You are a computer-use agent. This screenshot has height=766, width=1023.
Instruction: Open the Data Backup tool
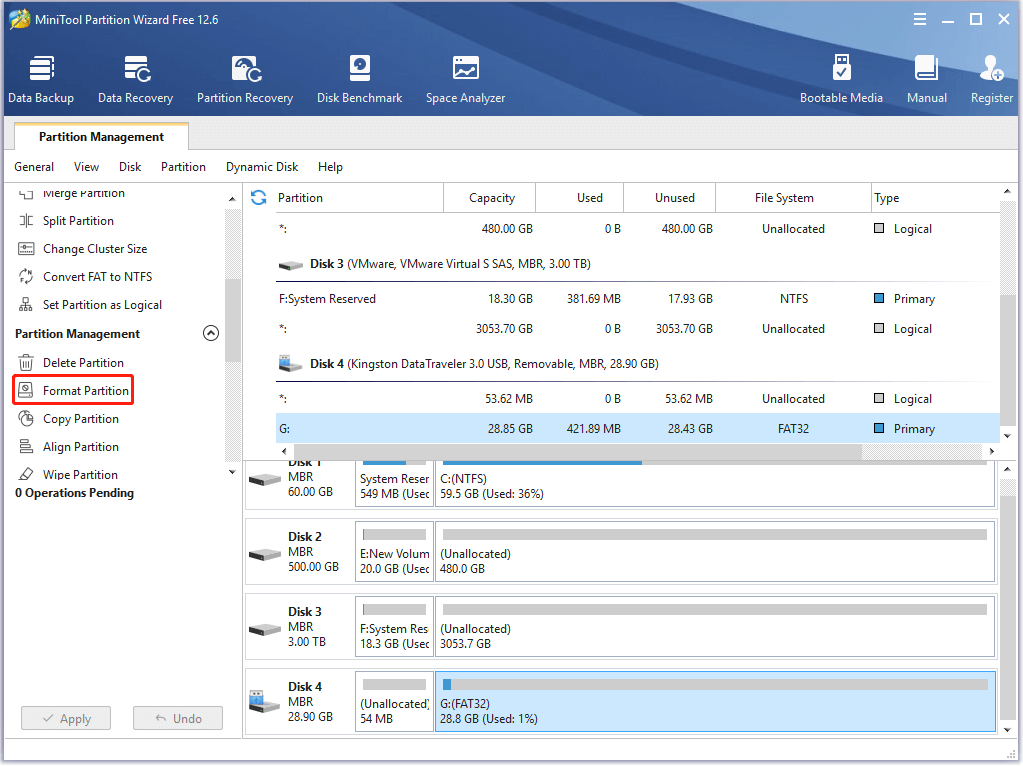[x=41, y=79]
